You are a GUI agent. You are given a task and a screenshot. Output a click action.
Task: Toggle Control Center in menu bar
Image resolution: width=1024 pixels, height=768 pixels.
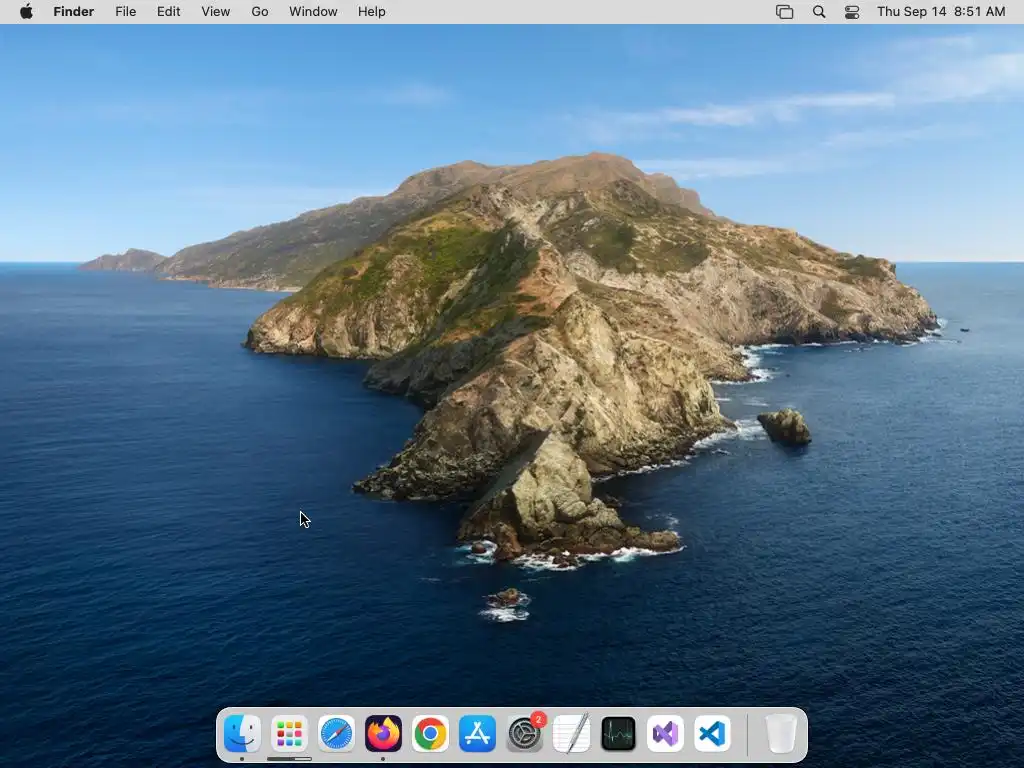[852, 12]
